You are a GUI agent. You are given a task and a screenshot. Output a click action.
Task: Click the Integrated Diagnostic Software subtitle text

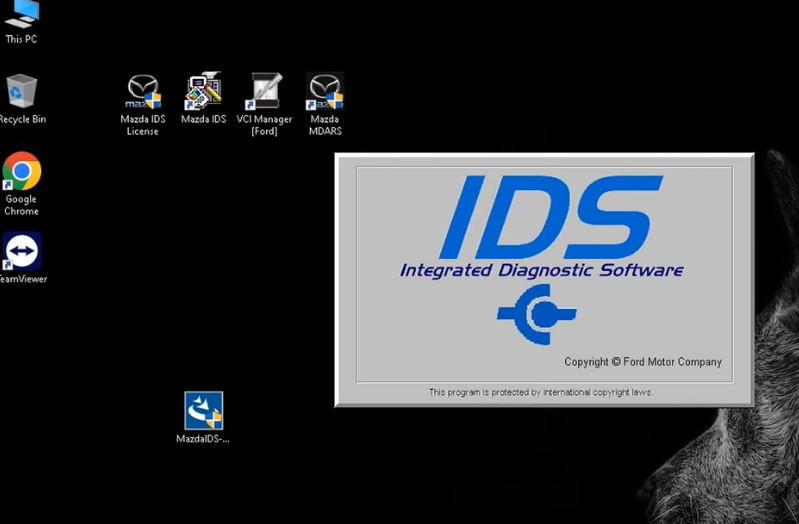pos(542,270)
